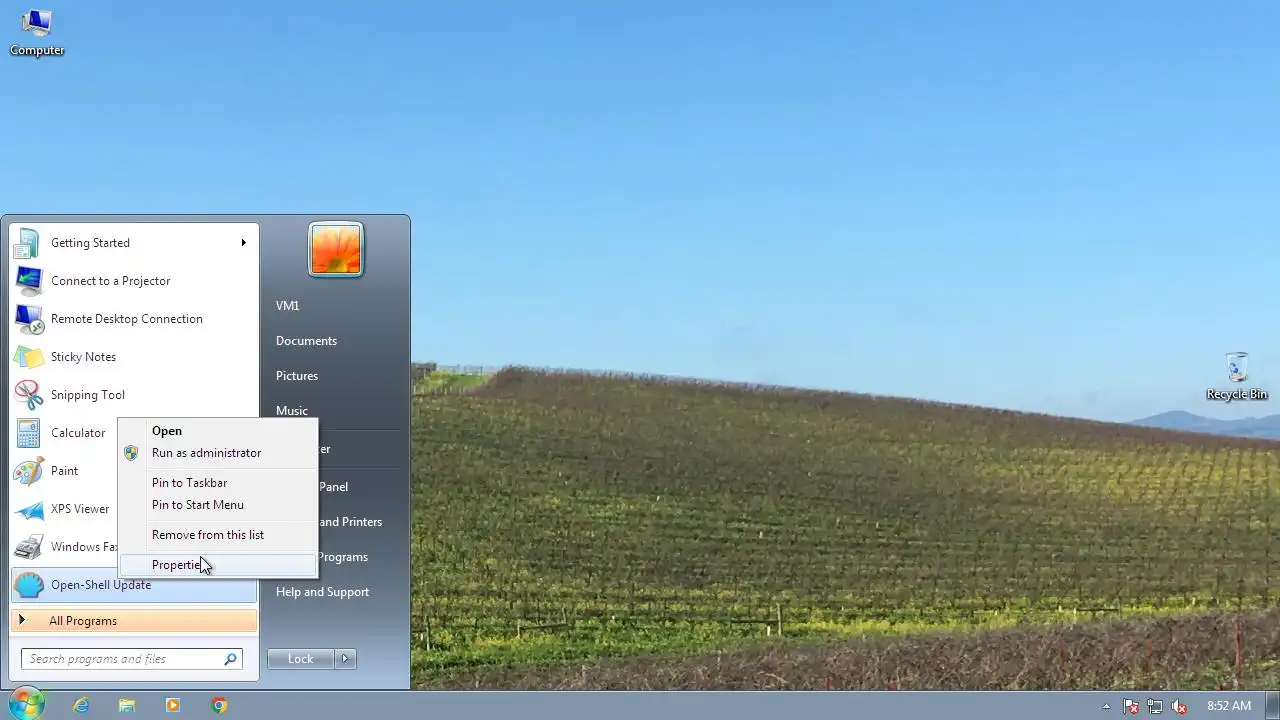Open Windows Explorer from the taskbar
This screenshot has width=1280, height=720.
point(127,705)
